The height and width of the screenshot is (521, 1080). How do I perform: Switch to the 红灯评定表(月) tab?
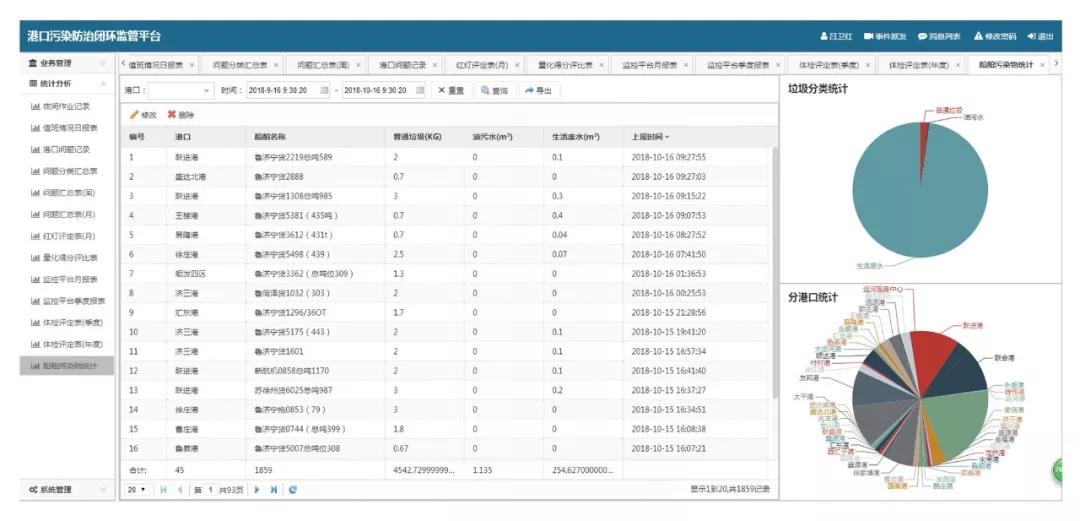point(481,65)
